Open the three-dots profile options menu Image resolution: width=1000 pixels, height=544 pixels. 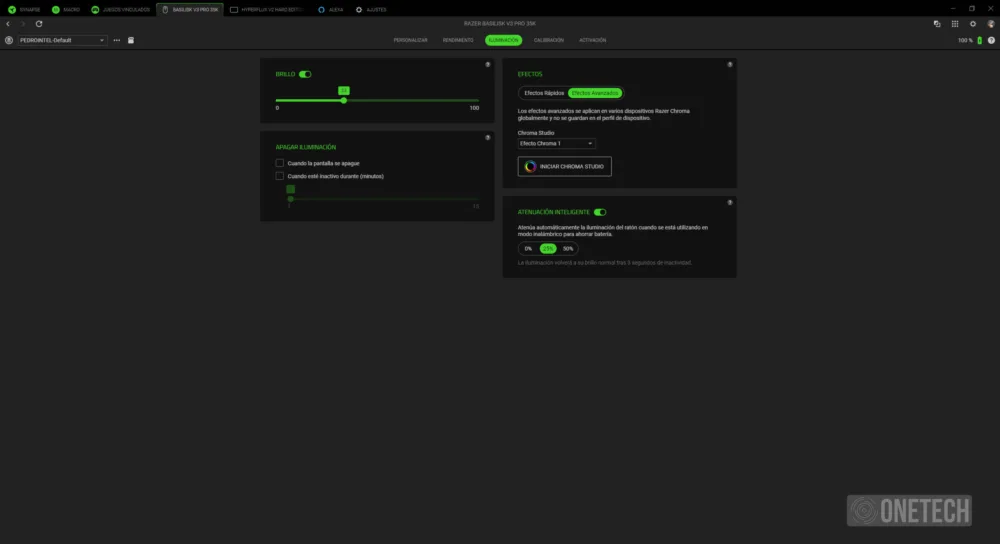(117, 40)
